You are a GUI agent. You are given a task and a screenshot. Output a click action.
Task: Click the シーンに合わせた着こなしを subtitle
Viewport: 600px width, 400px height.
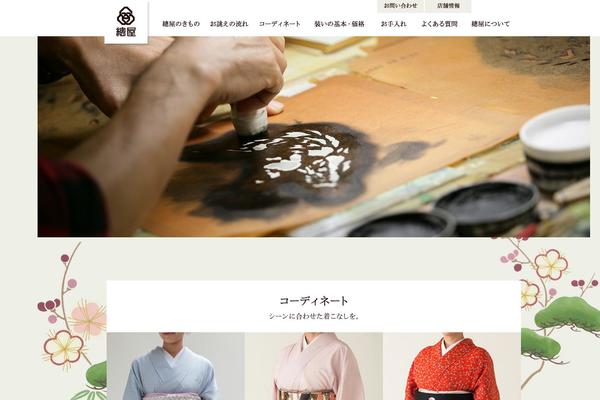(314, 317)
